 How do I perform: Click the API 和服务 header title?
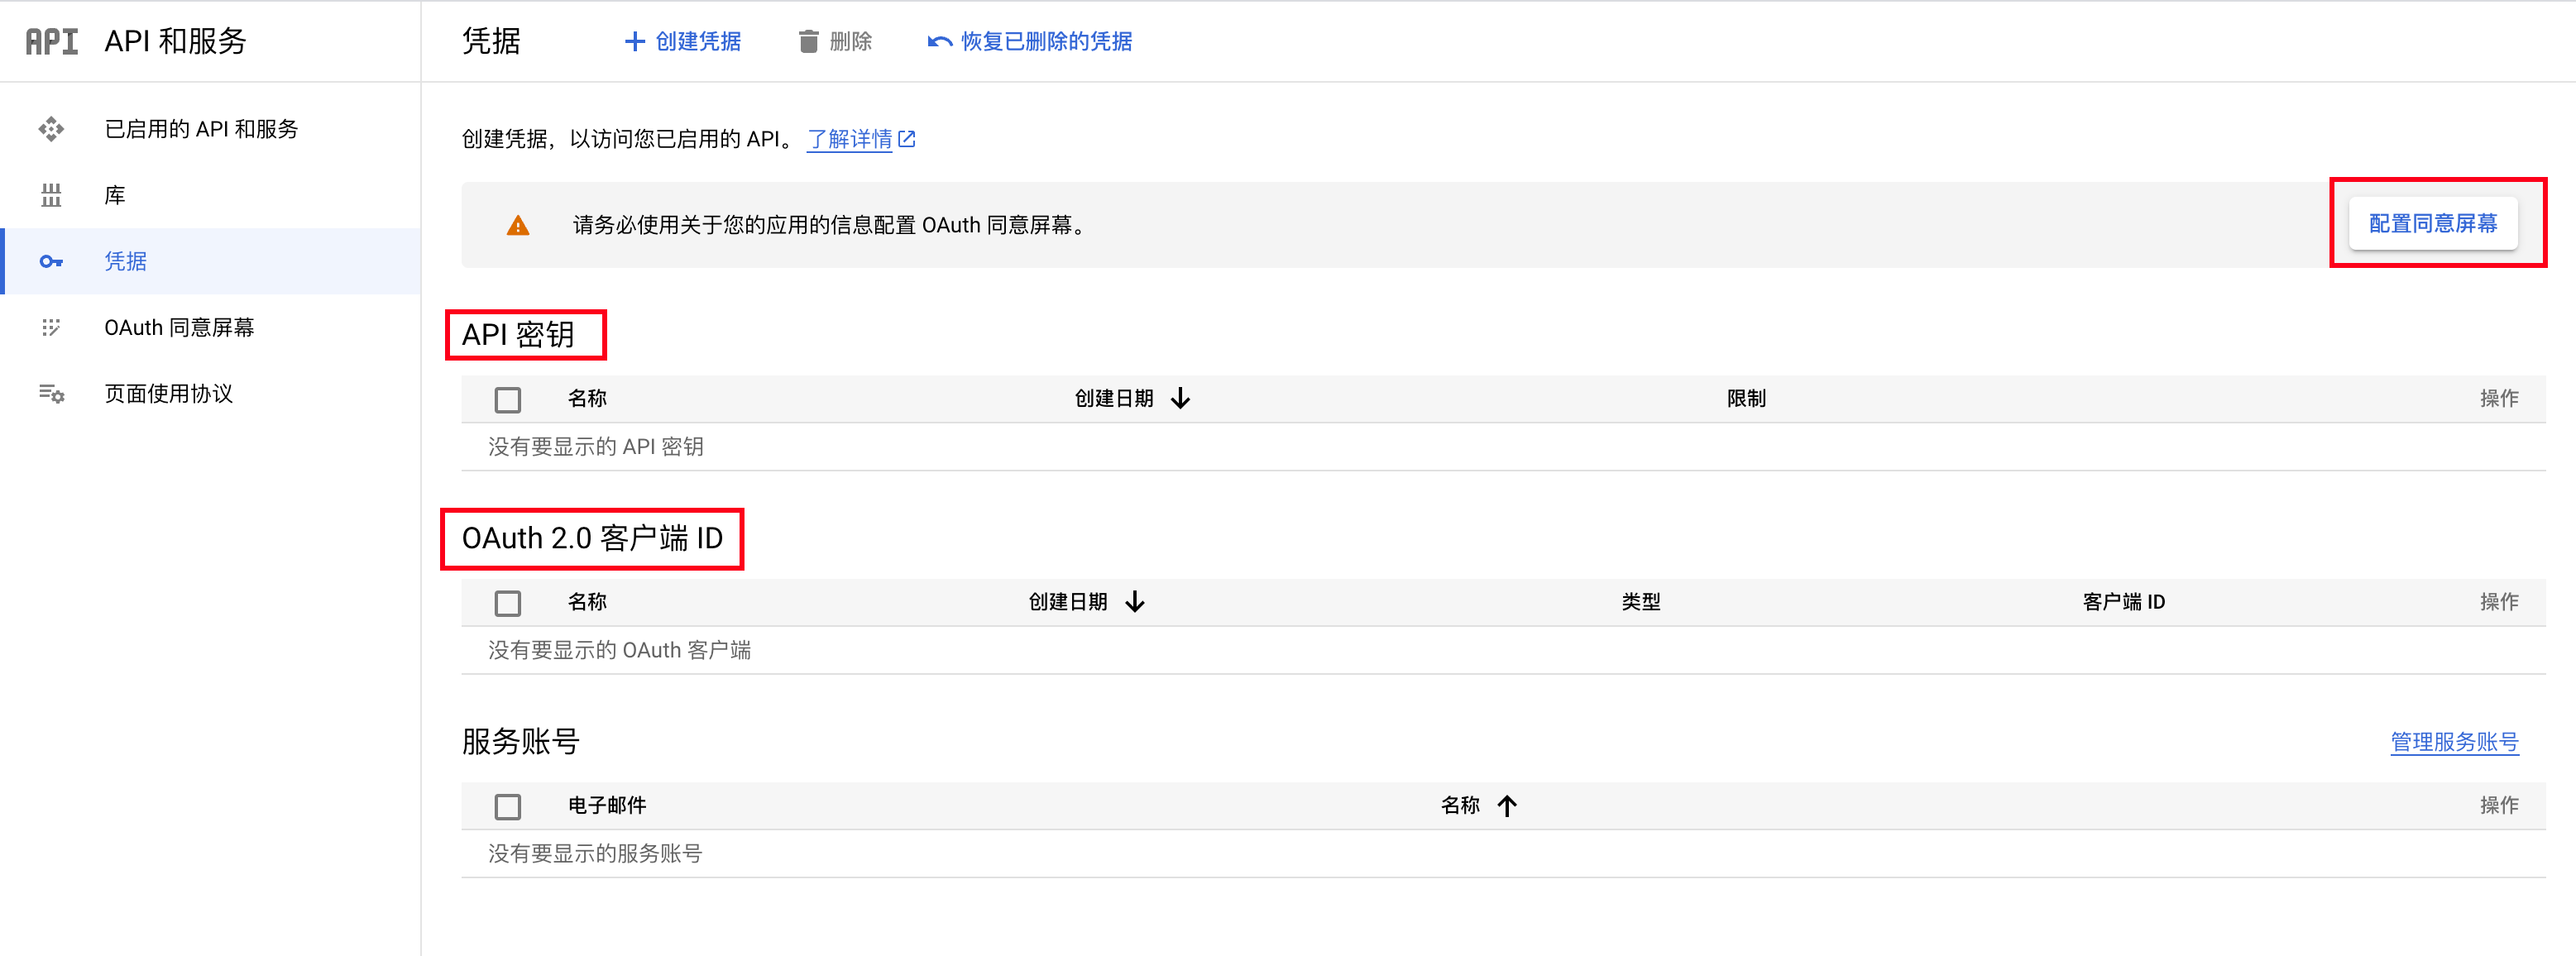coord(176,41)
